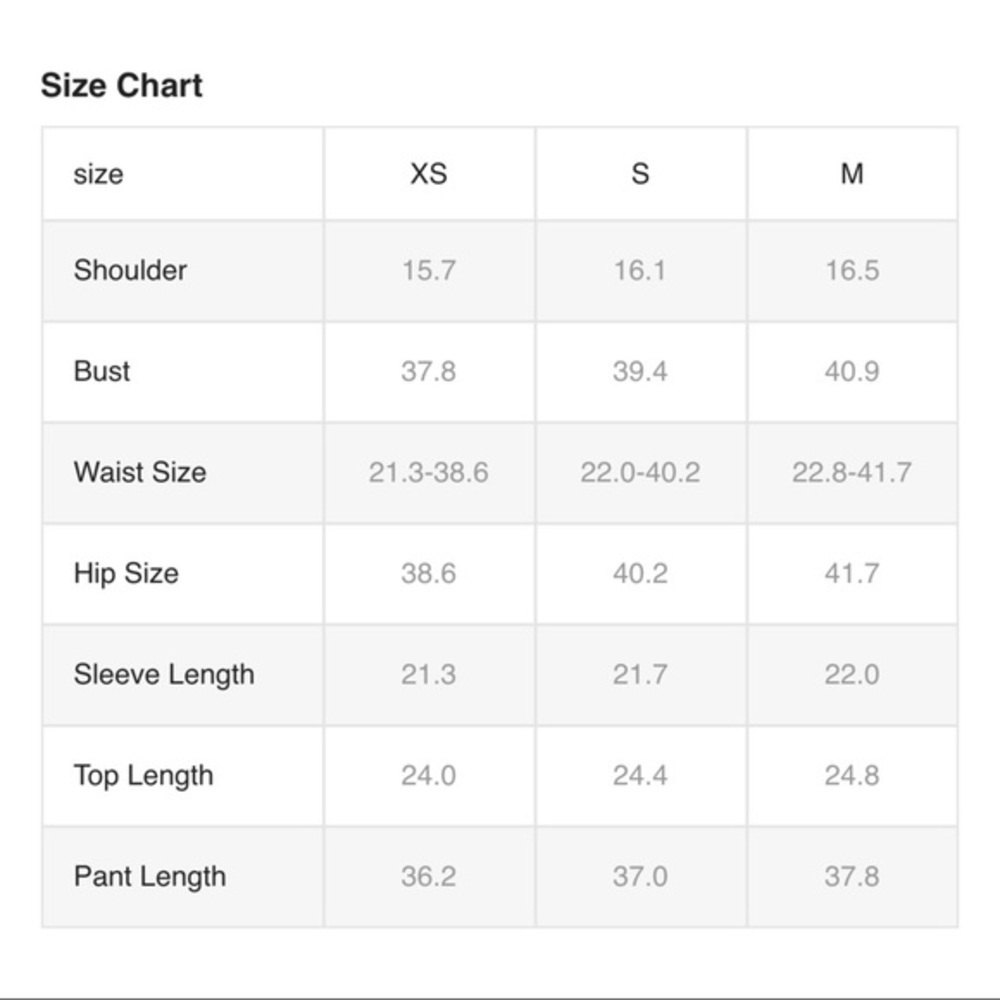Click the XS shoulder value 15.7

pos(429,270)
